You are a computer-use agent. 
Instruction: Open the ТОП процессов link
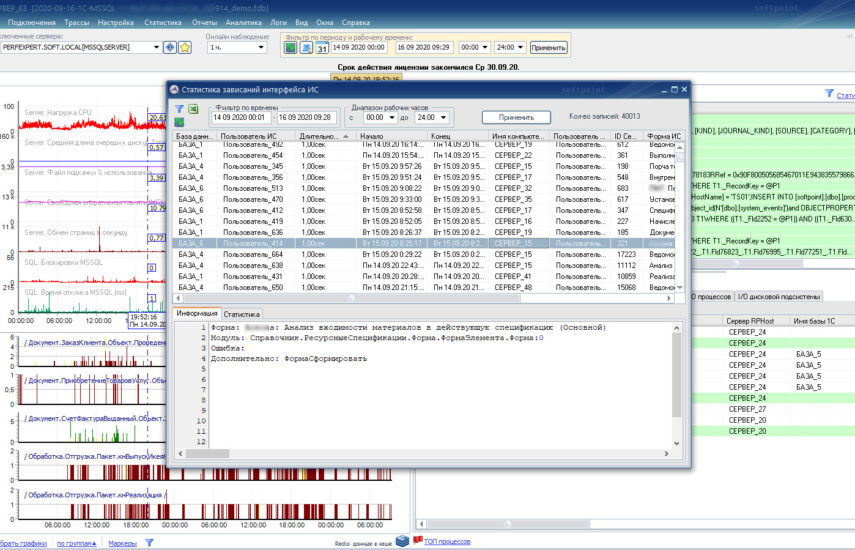click(x=447, y=541)
